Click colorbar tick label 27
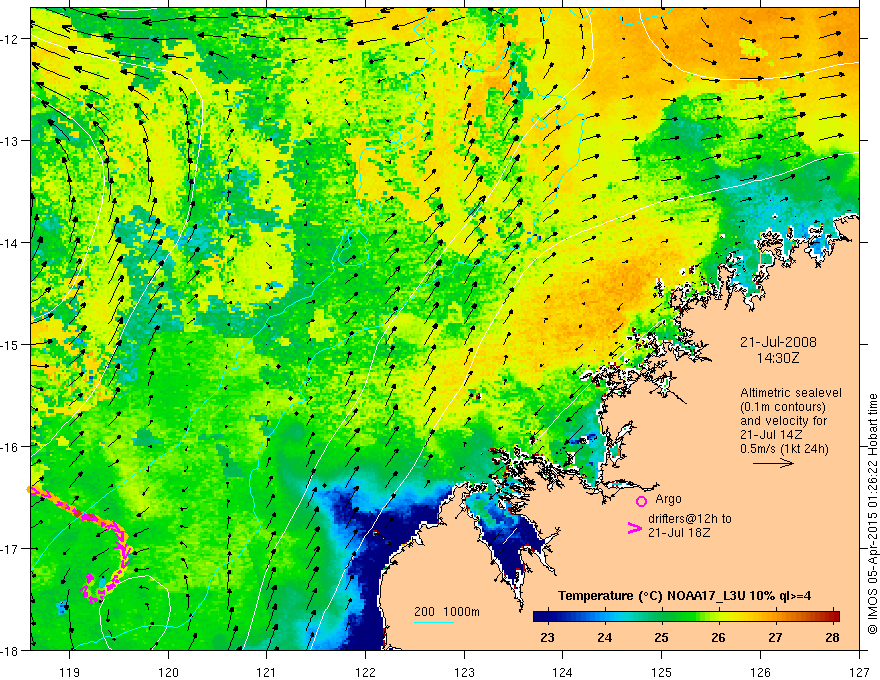The image size is (880, 680). point(776,637)
